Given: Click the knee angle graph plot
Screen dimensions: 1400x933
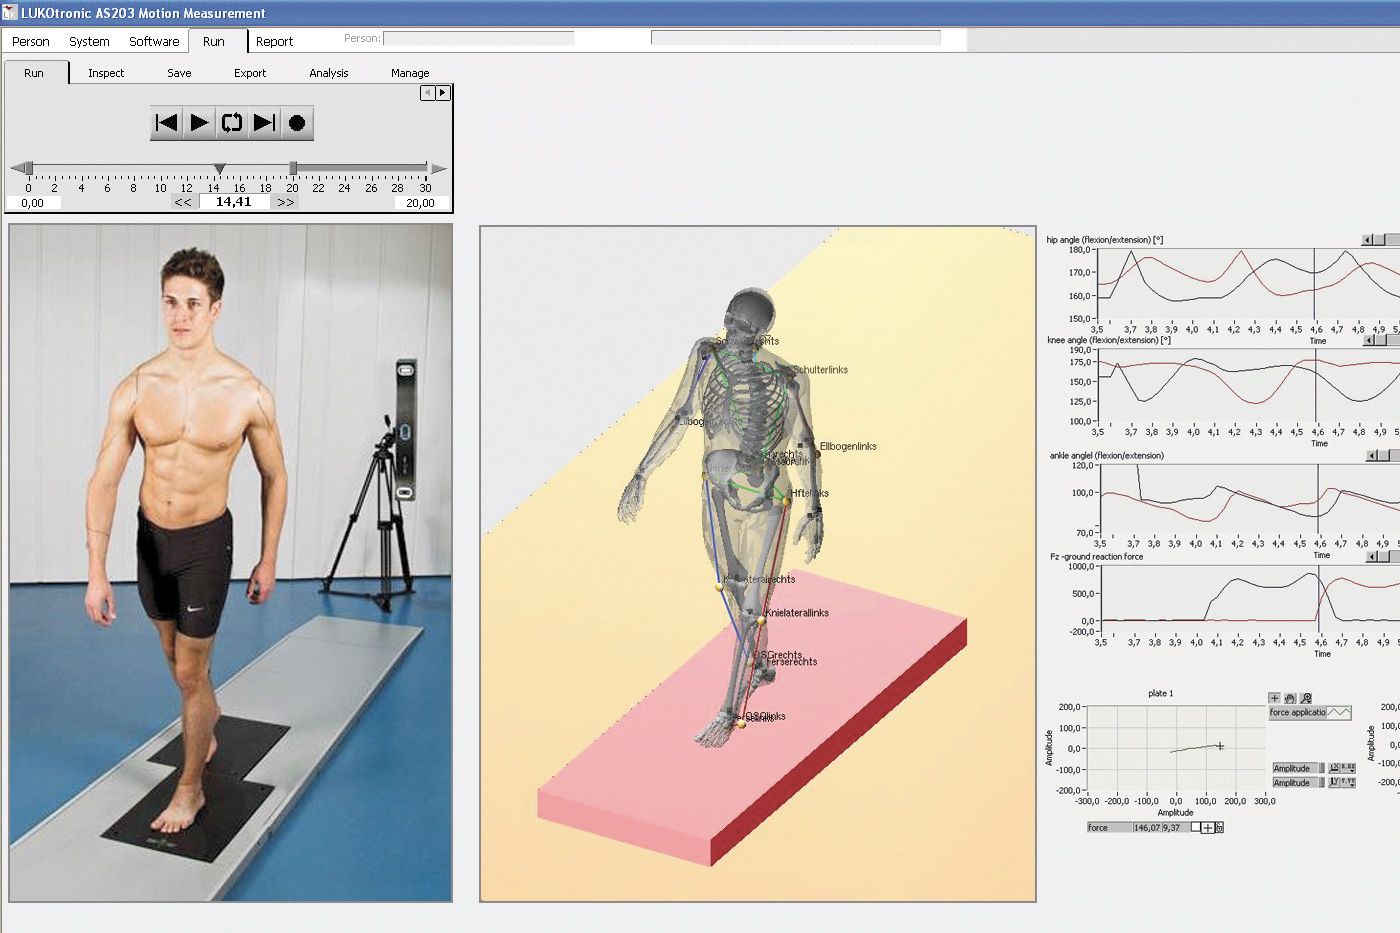Looking at the screenshot, I should click(x=1248, y=385).
